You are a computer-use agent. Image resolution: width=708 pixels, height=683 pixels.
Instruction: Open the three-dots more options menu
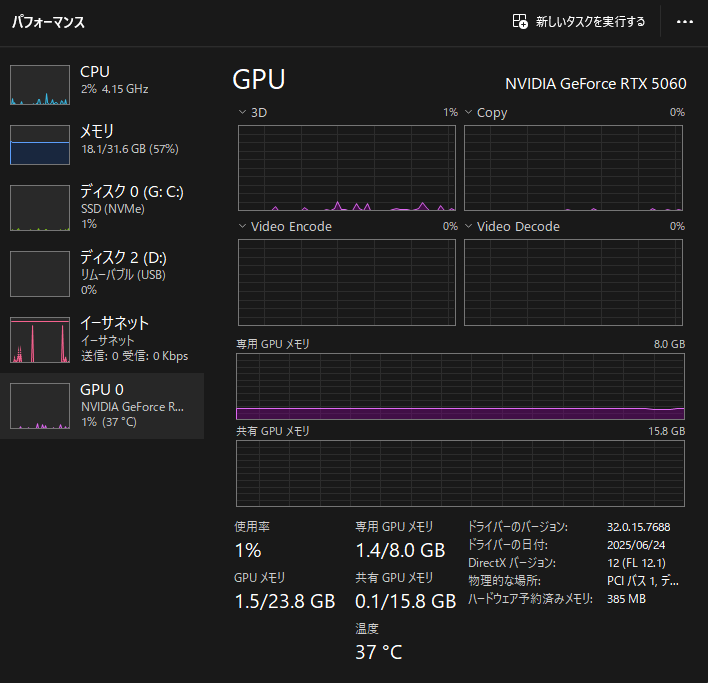click(x=685, y=21)
